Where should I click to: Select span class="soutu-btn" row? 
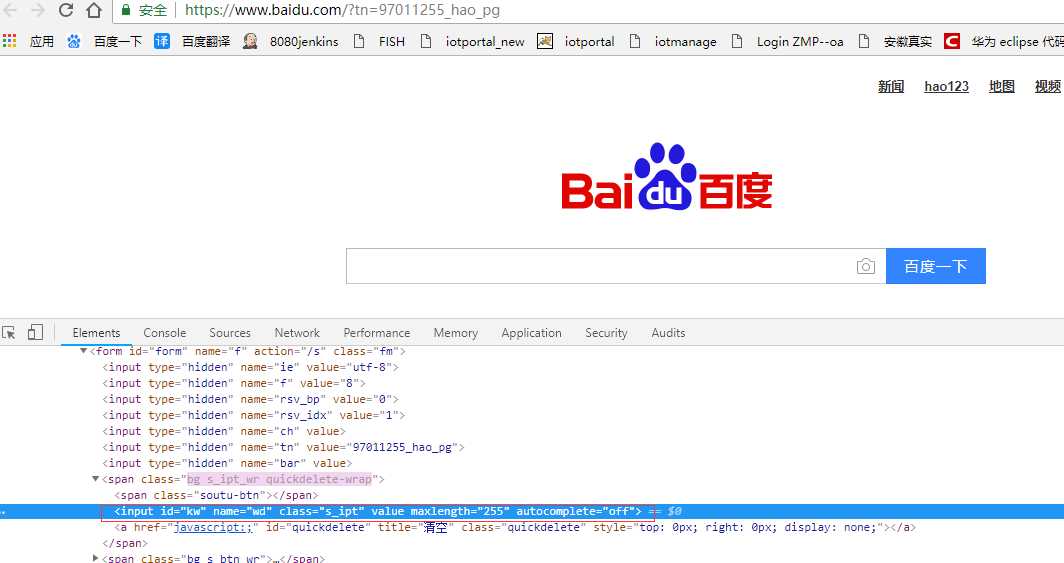coord(216,495)
